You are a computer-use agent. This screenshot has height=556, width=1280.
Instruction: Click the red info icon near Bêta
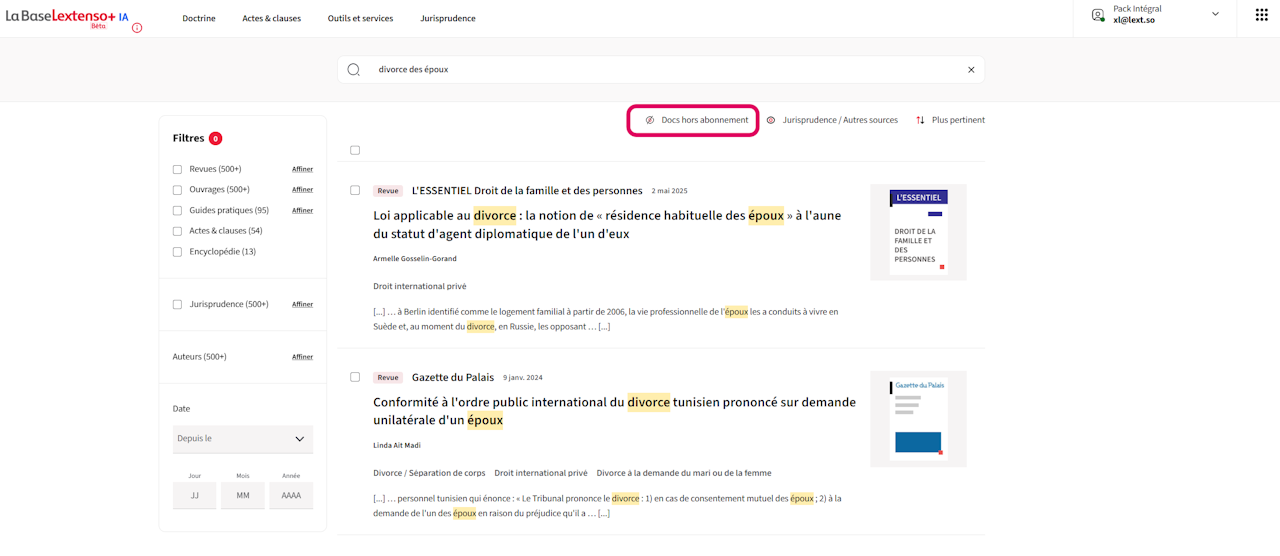(137, 28)
